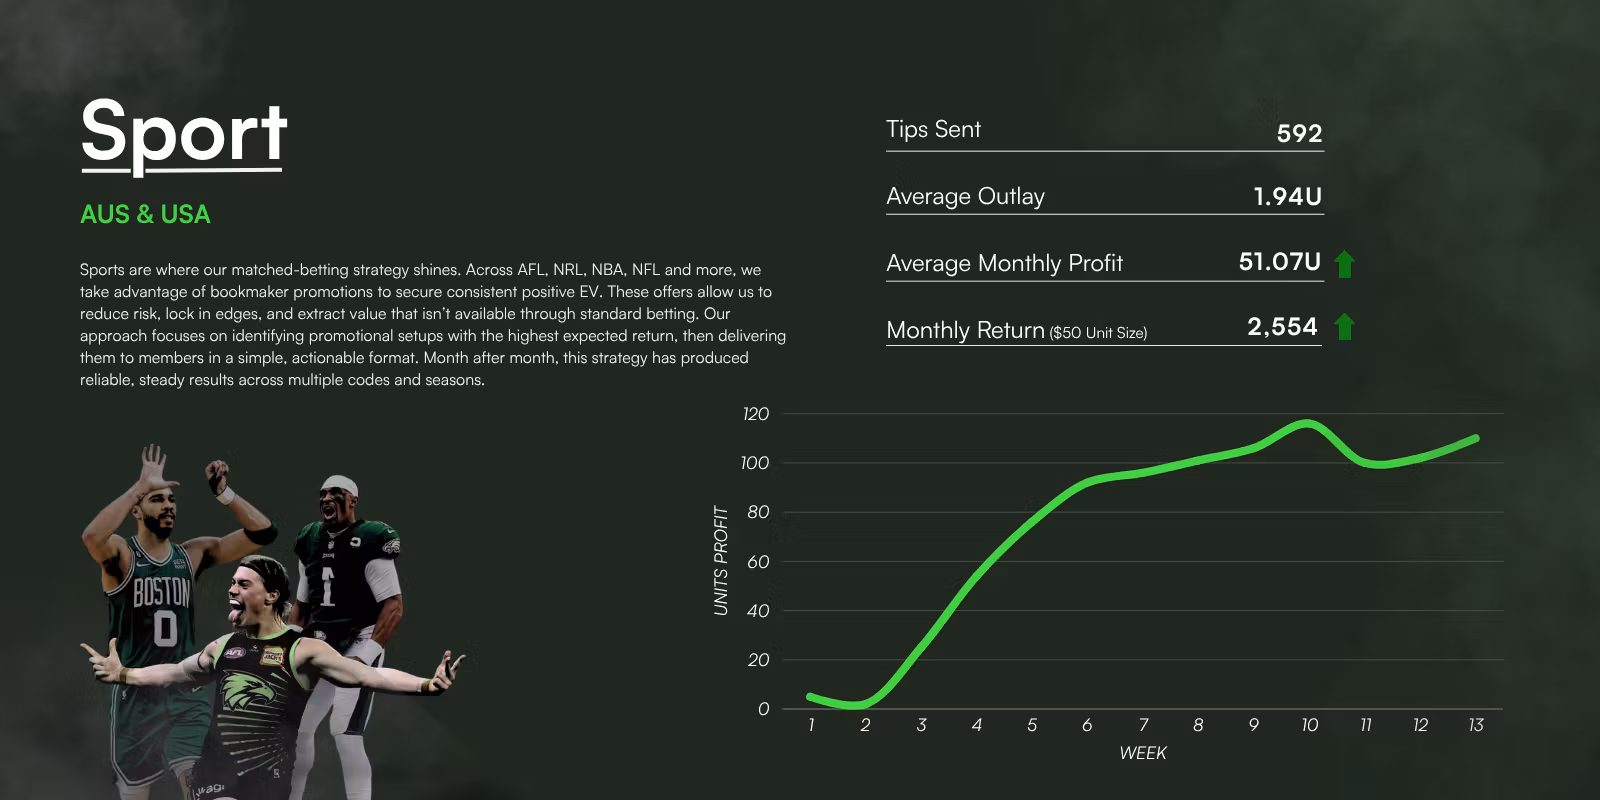Viewport: 1600px width, 800px height.
Task: Select the Average Outlay label
Action: point(965,197)
